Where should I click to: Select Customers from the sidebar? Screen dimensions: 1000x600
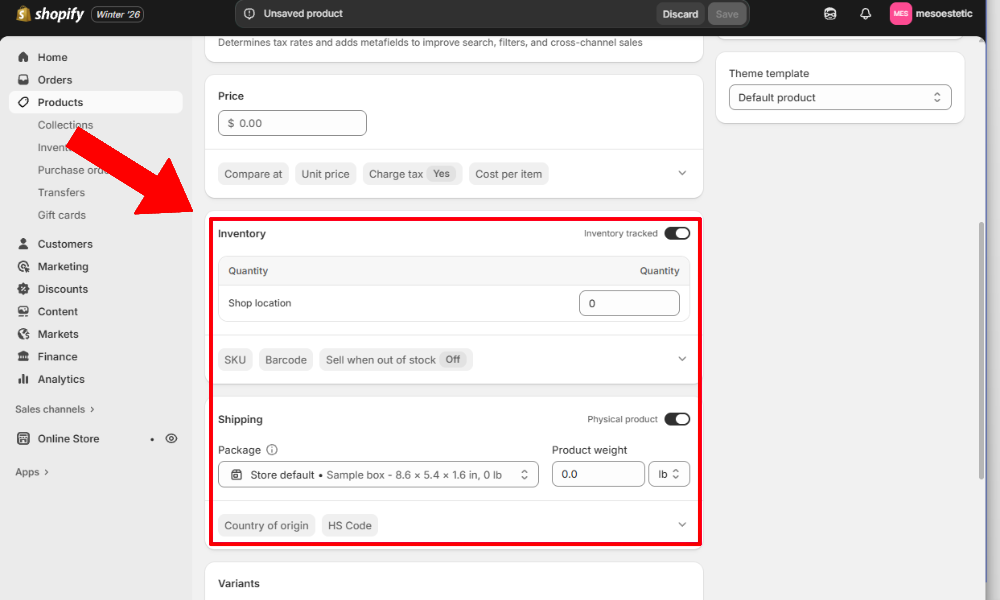66,243
